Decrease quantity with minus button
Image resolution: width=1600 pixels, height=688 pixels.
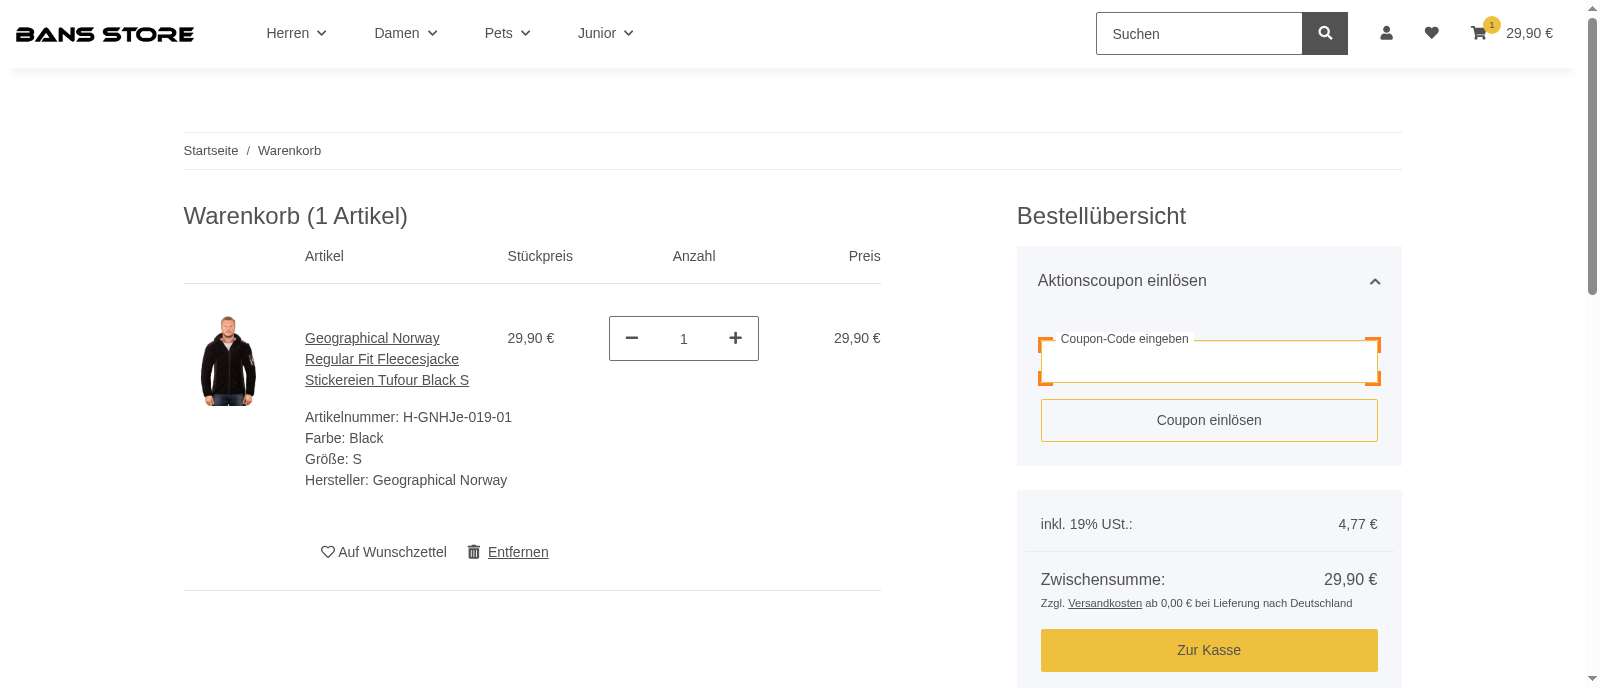(x=632, y=338)
